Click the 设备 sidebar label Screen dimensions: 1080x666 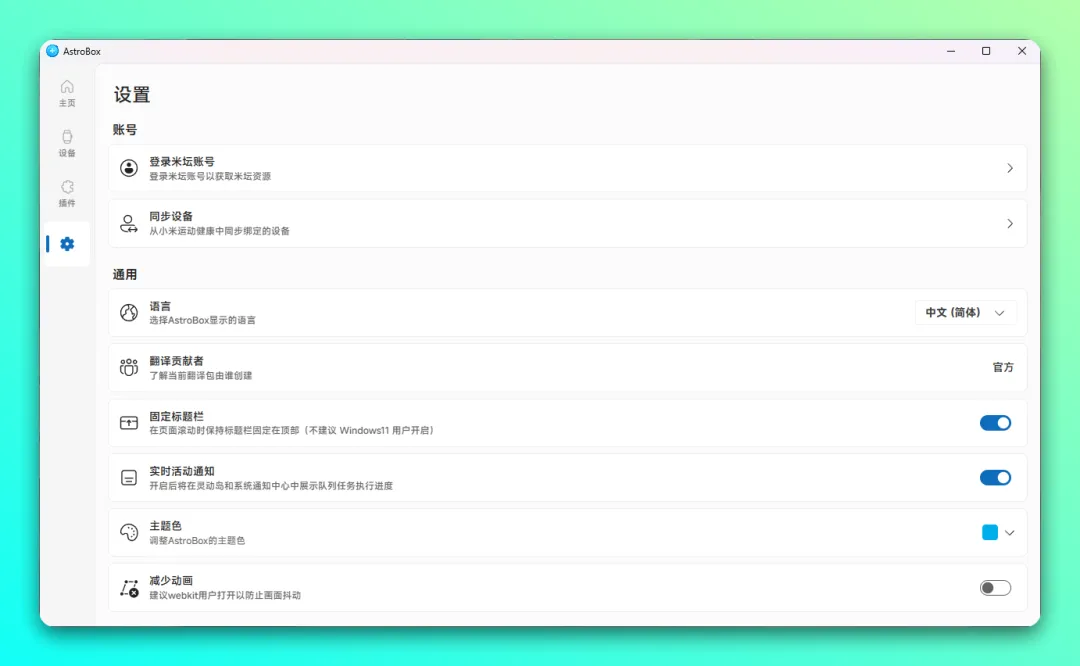67,154
